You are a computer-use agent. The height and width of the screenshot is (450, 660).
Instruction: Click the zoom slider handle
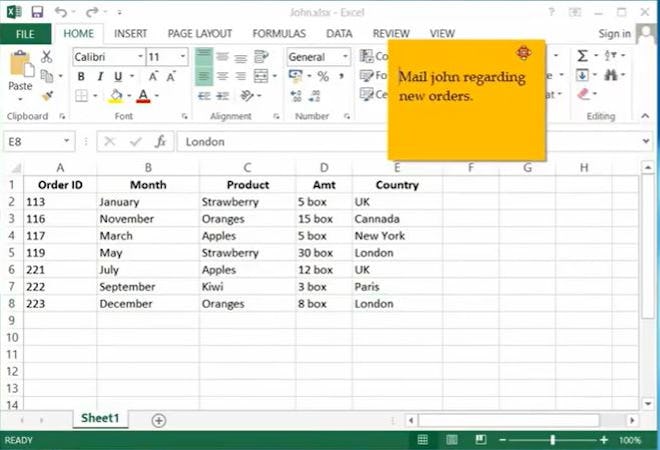(553, 440)
